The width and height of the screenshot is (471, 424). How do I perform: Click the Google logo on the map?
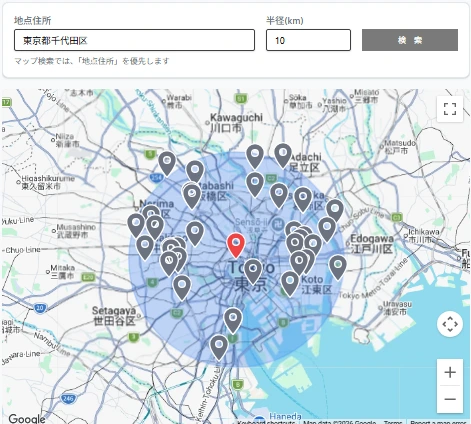27,419
